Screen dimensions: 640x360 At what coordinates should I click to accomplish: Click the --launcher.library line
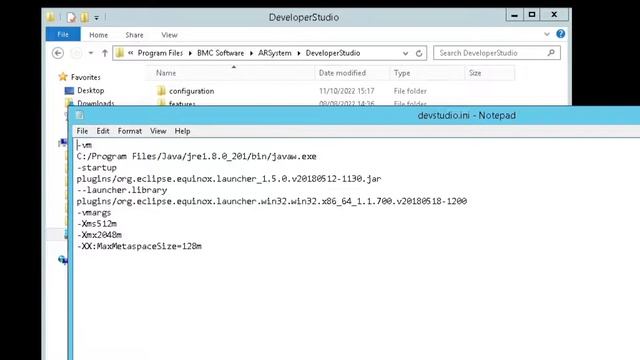(x=122, y=190)
